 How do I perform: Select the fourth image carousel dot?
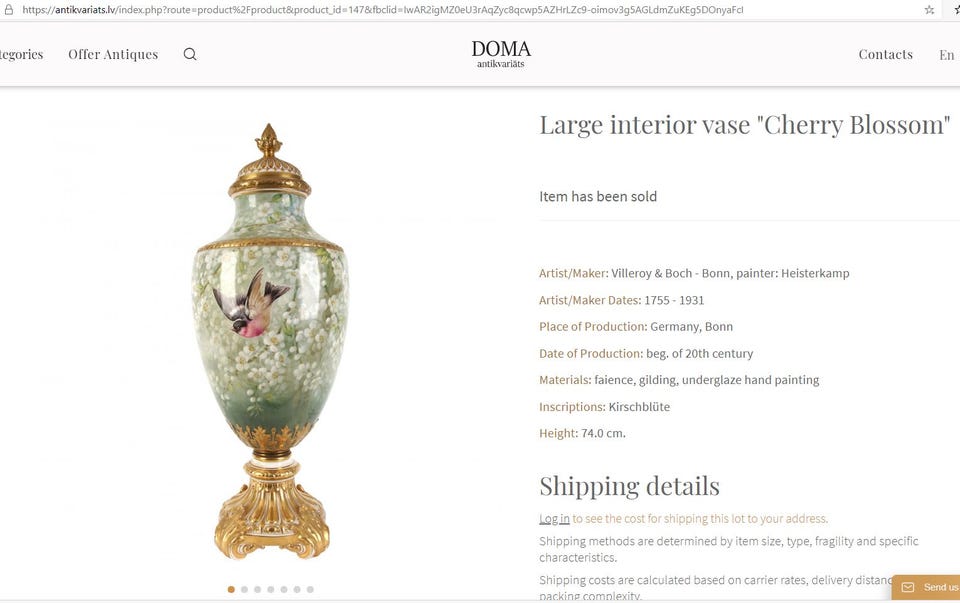pos(271,590)
